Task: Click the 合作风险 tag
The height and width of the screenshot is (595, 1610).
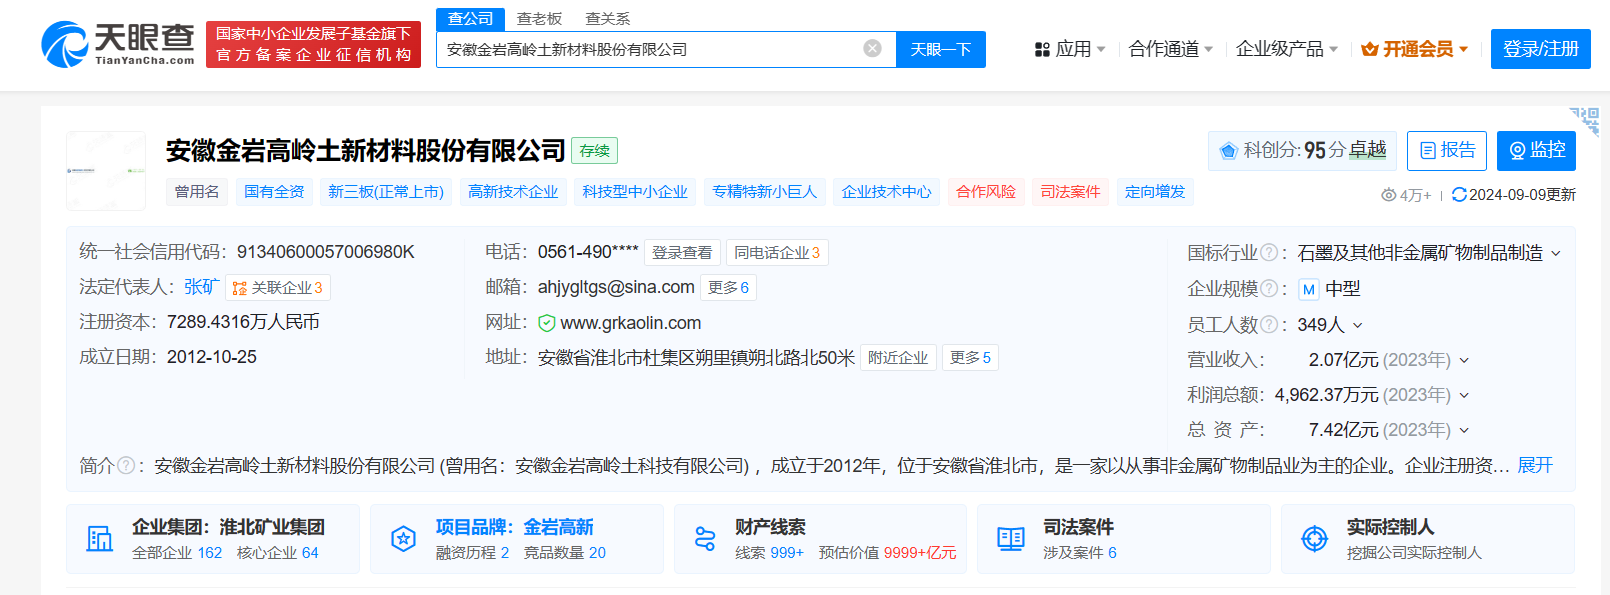Action: tap(986, 192)
